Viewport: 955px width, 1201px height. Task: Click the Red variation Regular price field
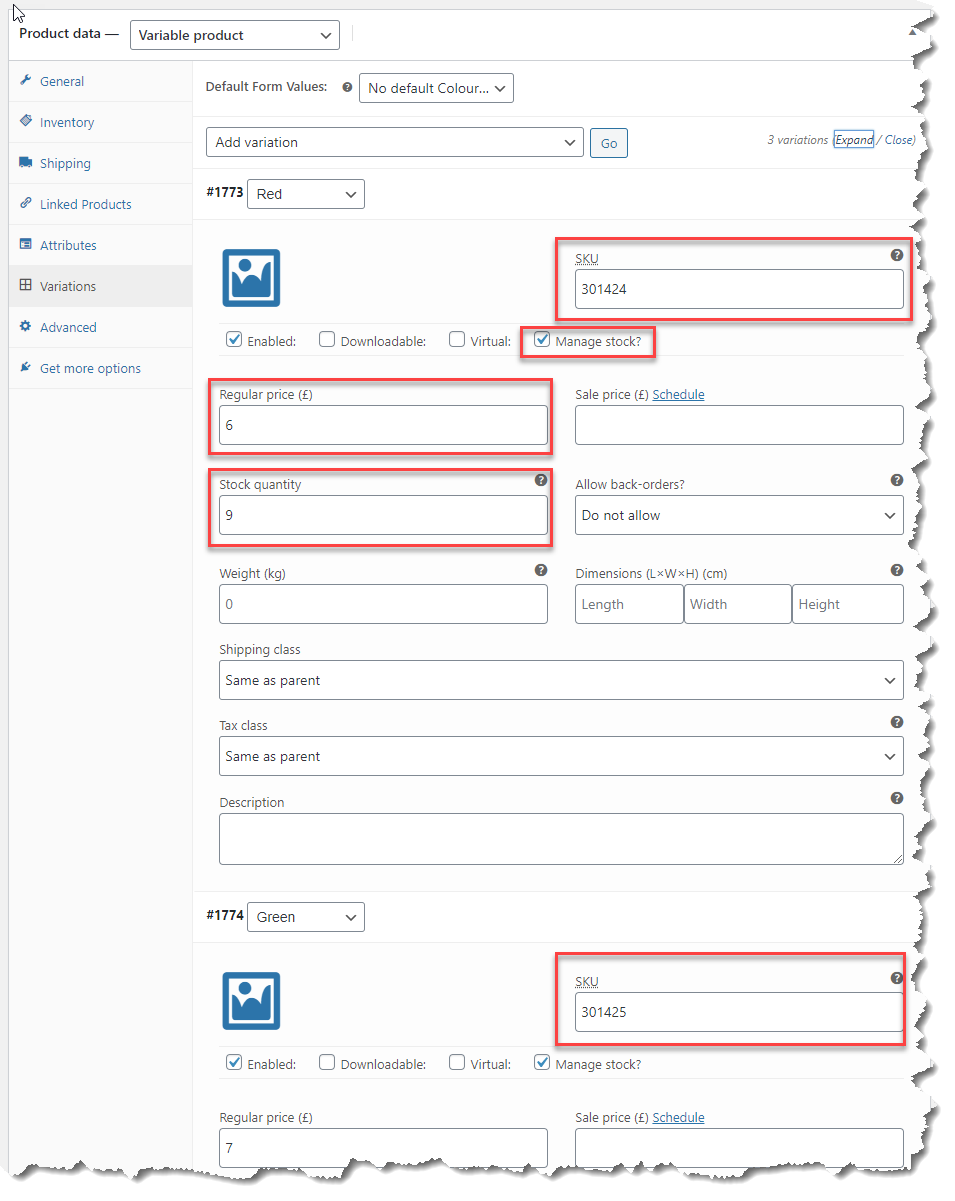pos(383,425)
